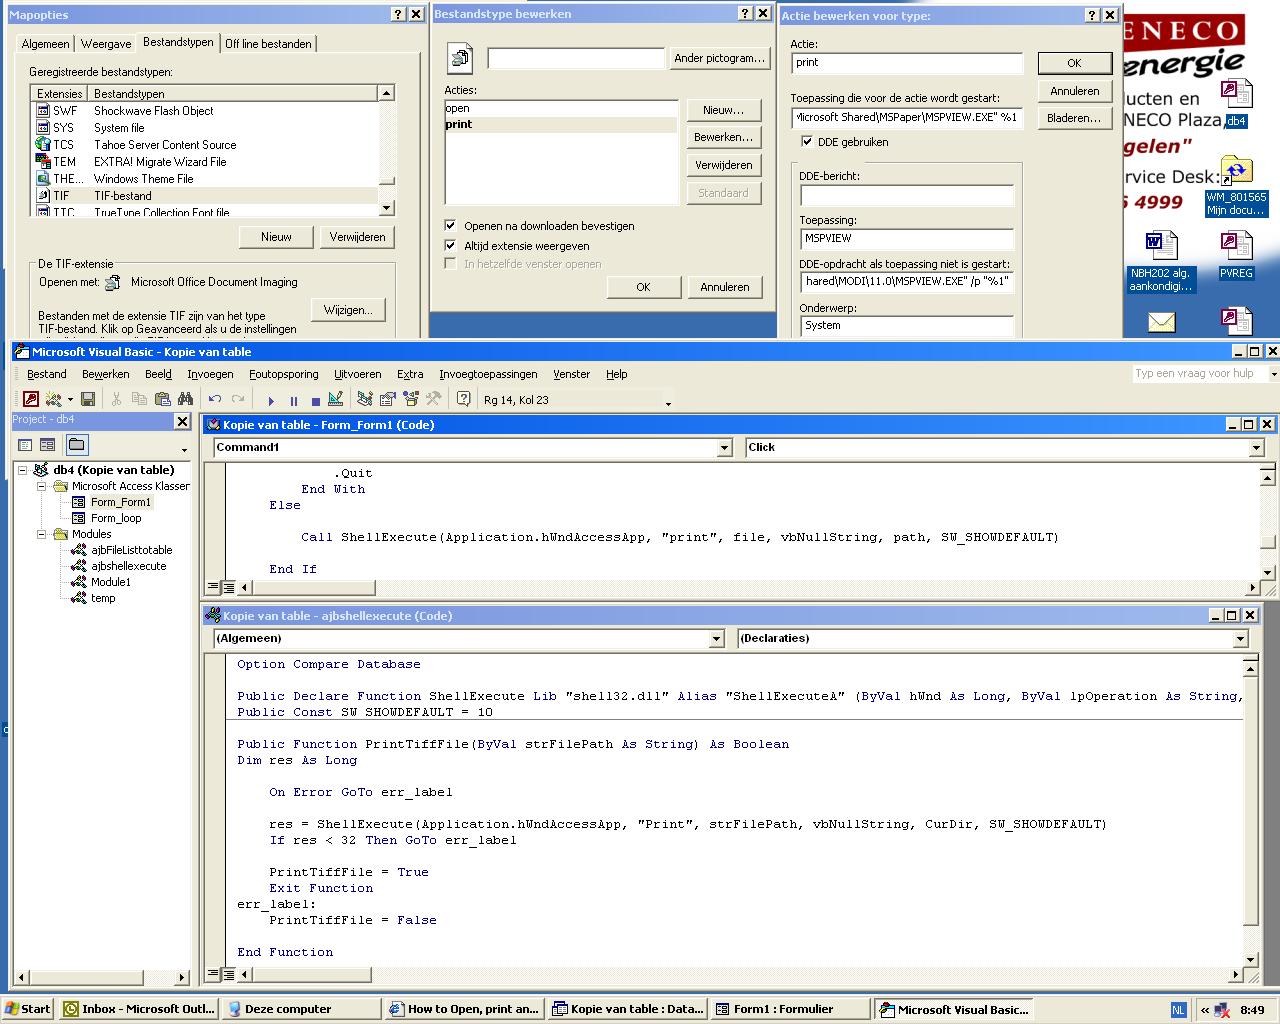Open Find with the binoculars toolbar icon
Screen dimensions: 1280x1024
click(x=186, y=398)
